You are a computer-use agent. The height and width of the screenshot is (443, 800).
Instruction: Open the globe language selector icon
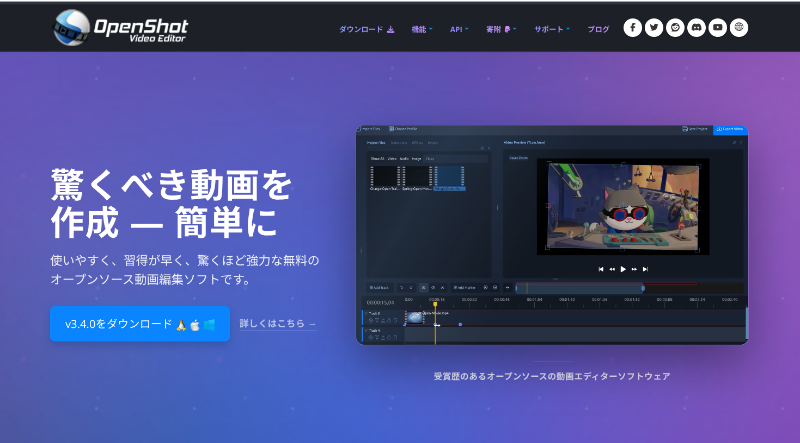(739, 28)
